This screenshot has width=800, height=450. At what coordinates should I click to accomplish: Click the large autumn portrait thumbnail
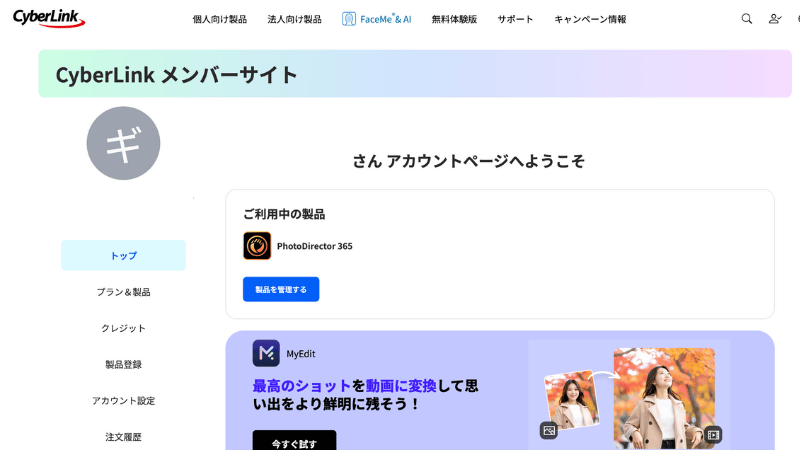click(x=664, y=398)
